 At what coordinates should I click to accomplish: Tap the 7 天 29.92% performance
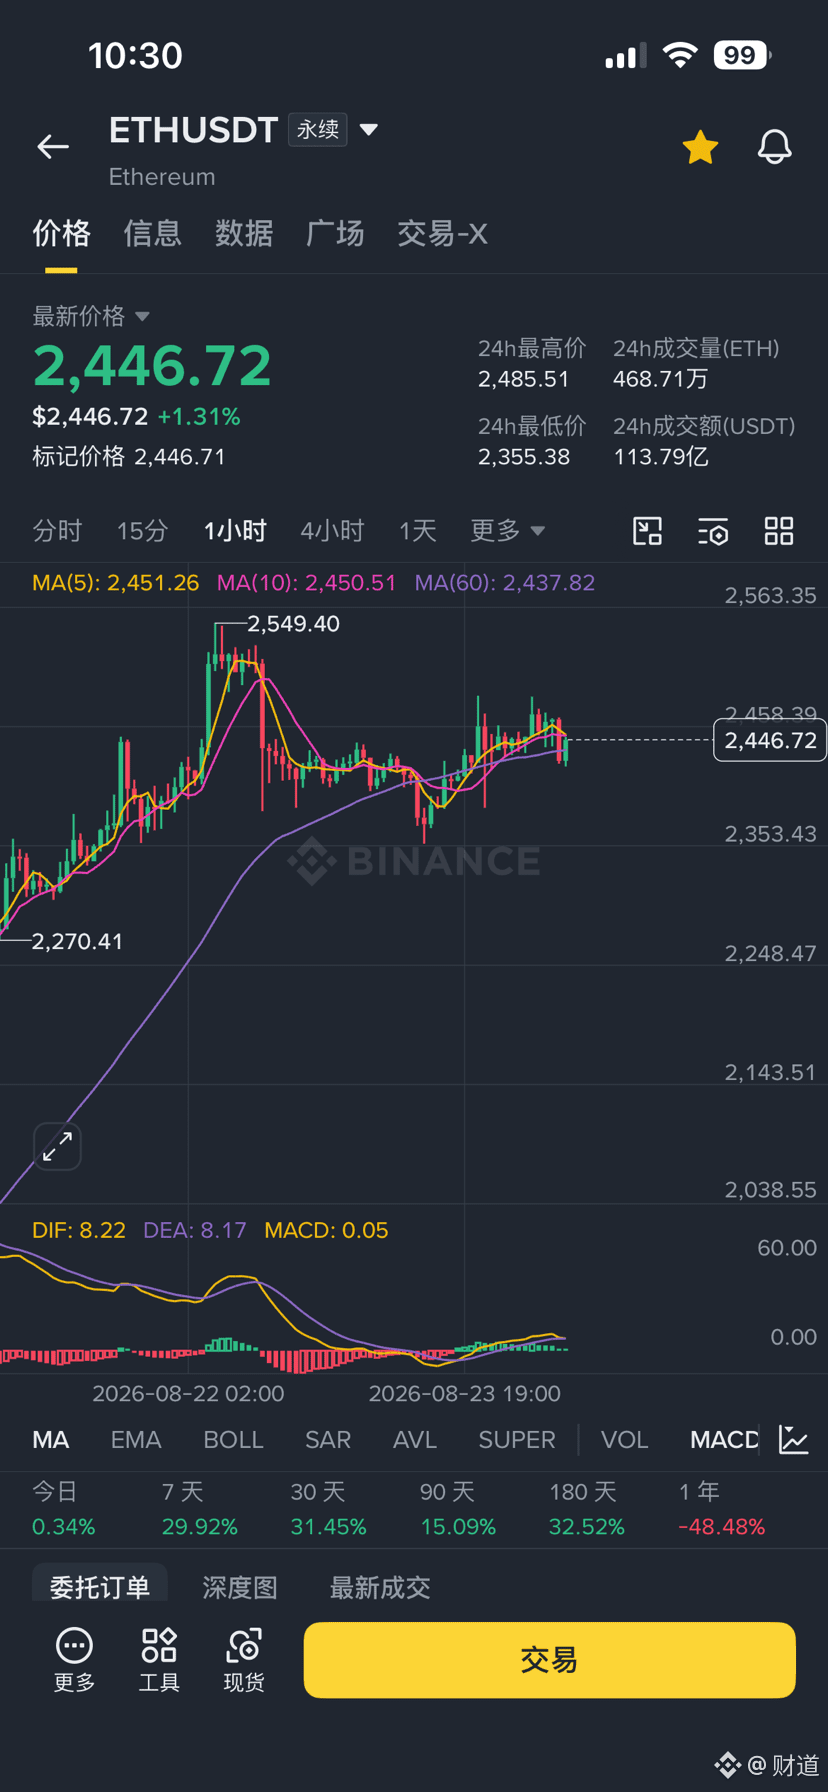pos(200,1509)
